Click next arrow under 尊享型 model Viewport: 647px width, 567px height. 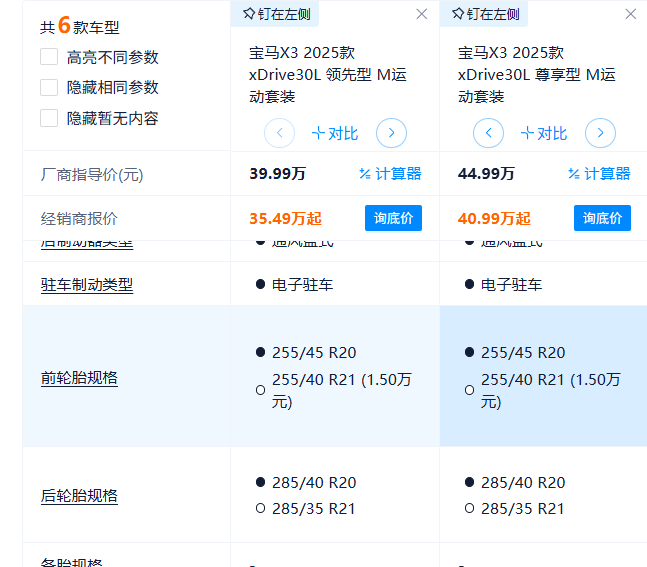click(600, 133)
